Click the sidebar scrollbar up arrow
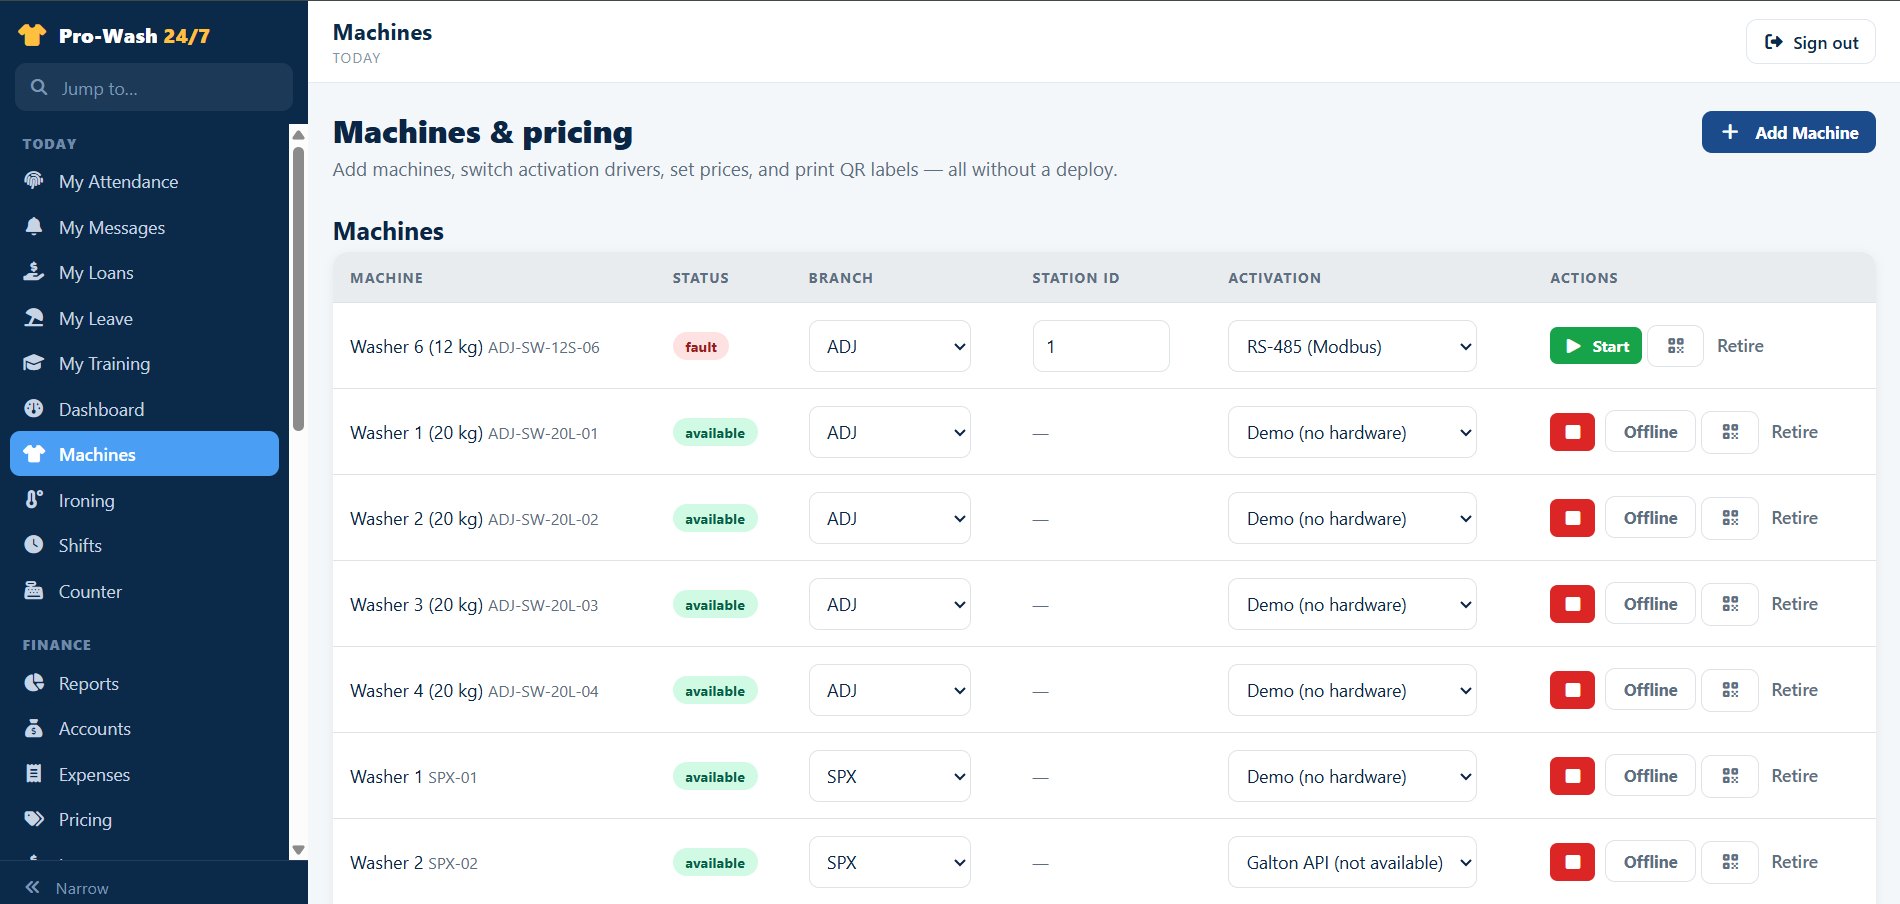1900x904 pixels. tap(298, 134)
